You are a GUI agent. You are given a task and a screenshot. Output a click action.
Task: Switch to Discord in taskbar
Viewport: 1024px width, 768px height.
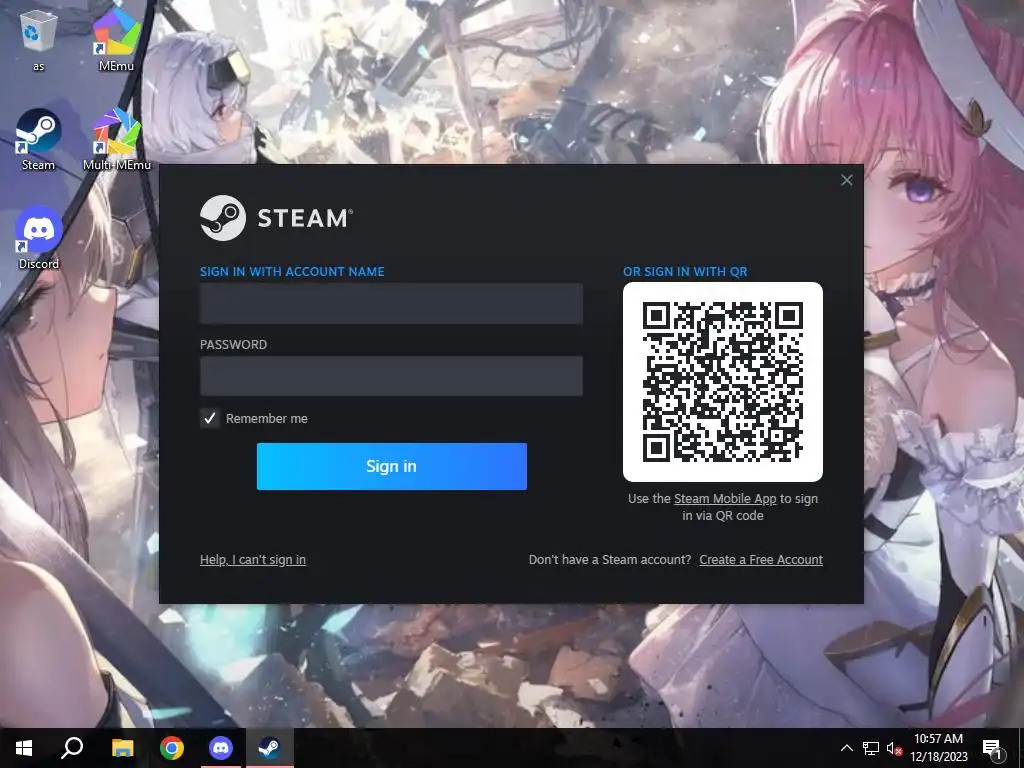pos(221,748)
